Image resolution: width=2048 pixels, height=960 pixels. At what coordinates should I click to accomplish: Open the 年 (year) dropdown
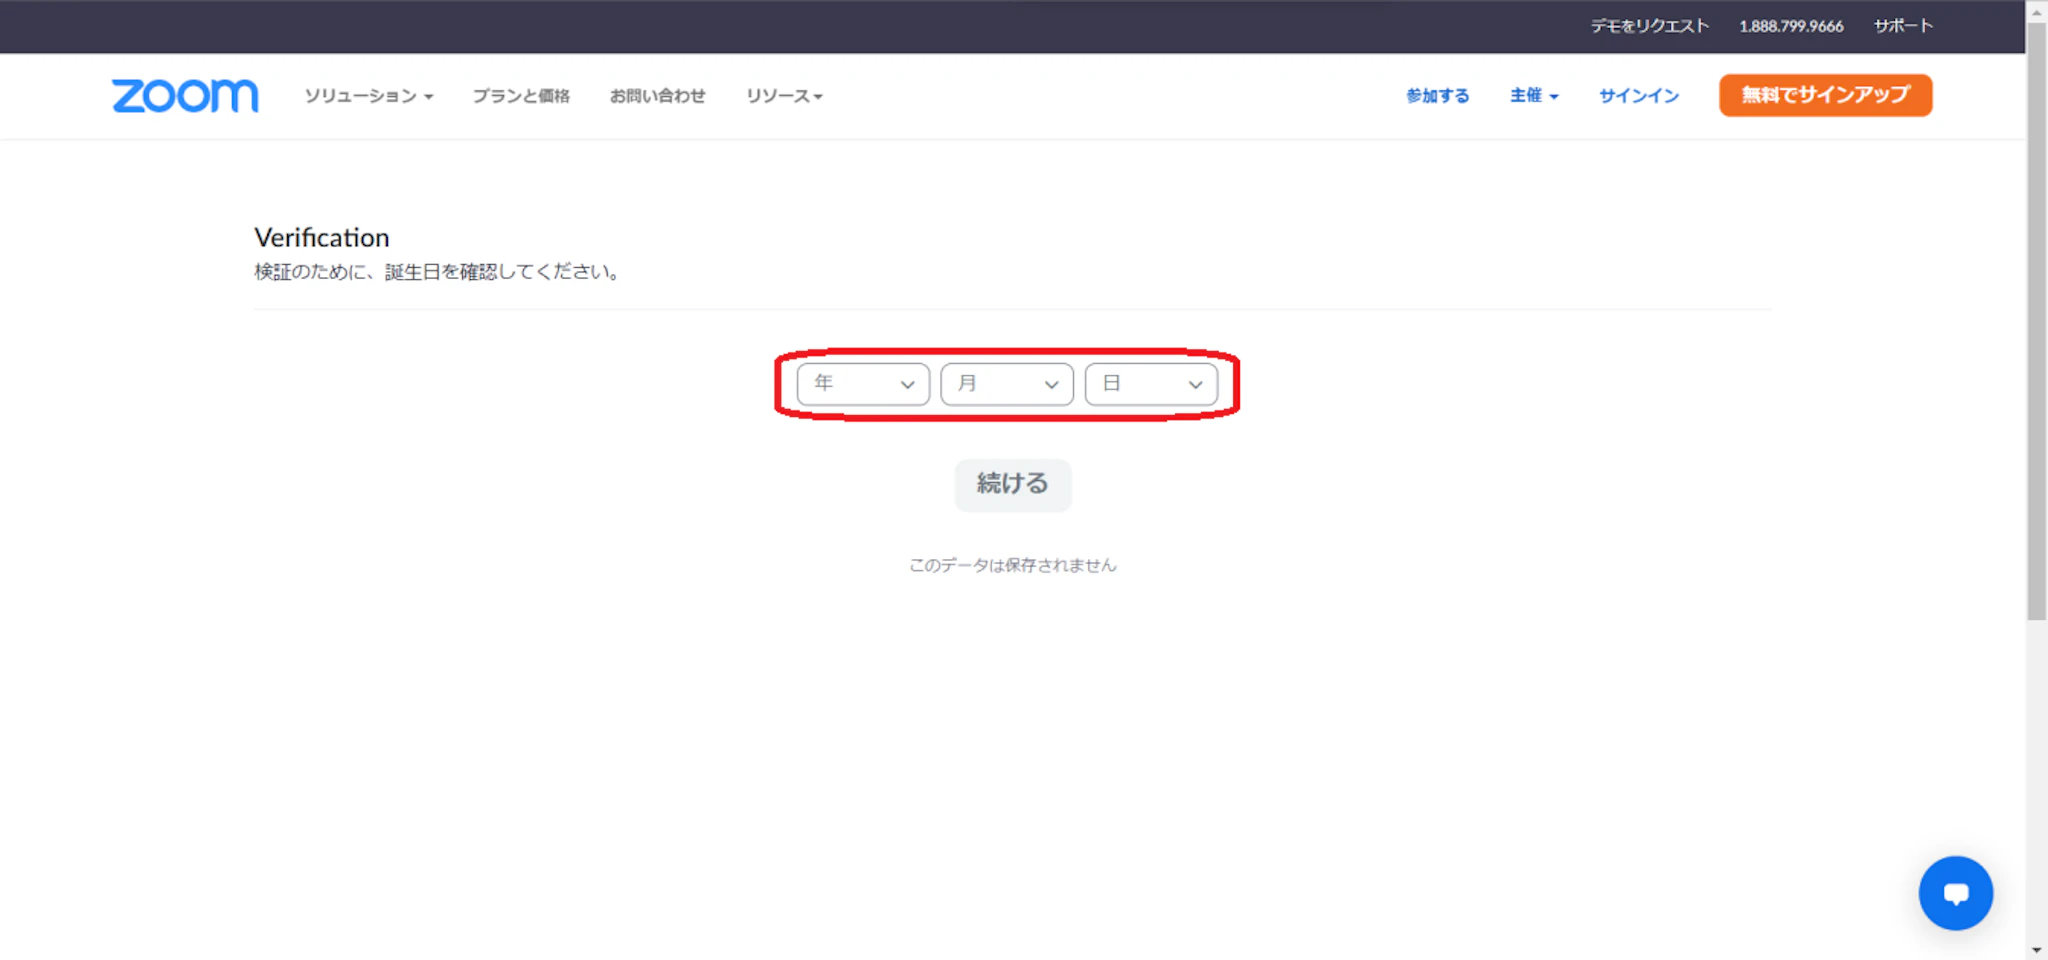tap(863, 384)
